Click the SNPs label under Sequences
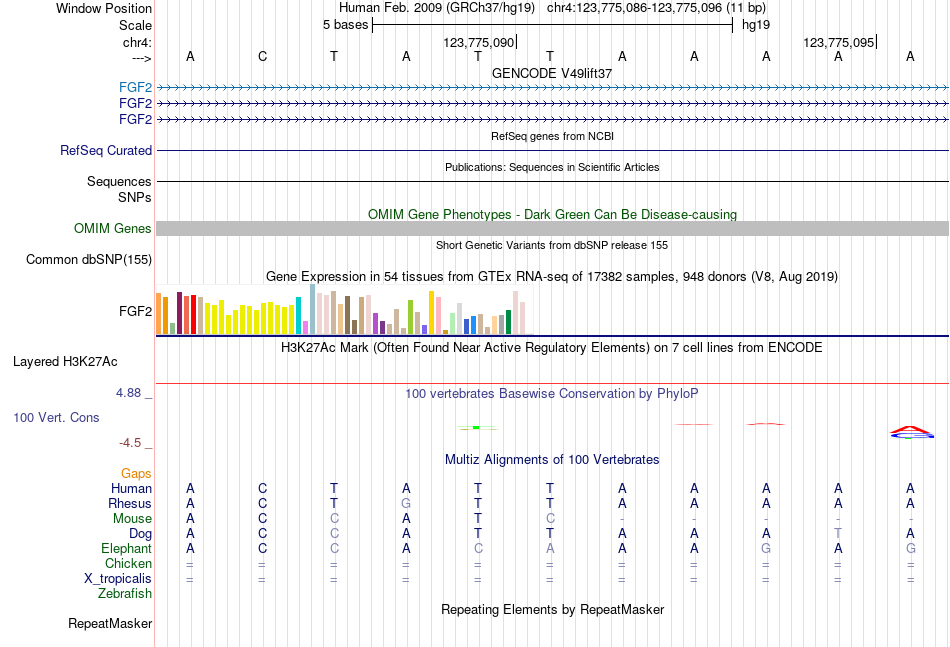Screen dimensions: 950x647 pyautogui.click(x=135, y=197)
